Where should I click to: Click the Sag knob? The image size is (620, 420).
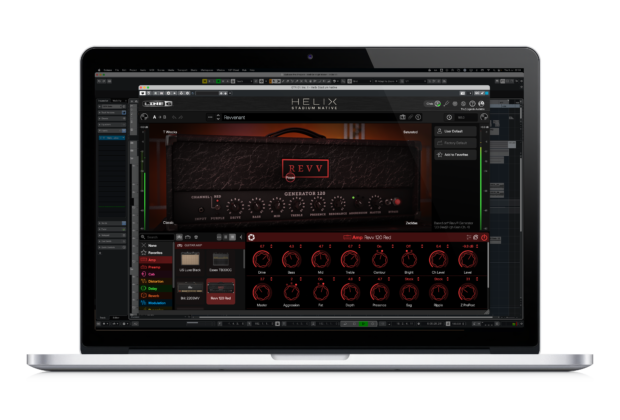pyautogui.click(x=409, y=293)
